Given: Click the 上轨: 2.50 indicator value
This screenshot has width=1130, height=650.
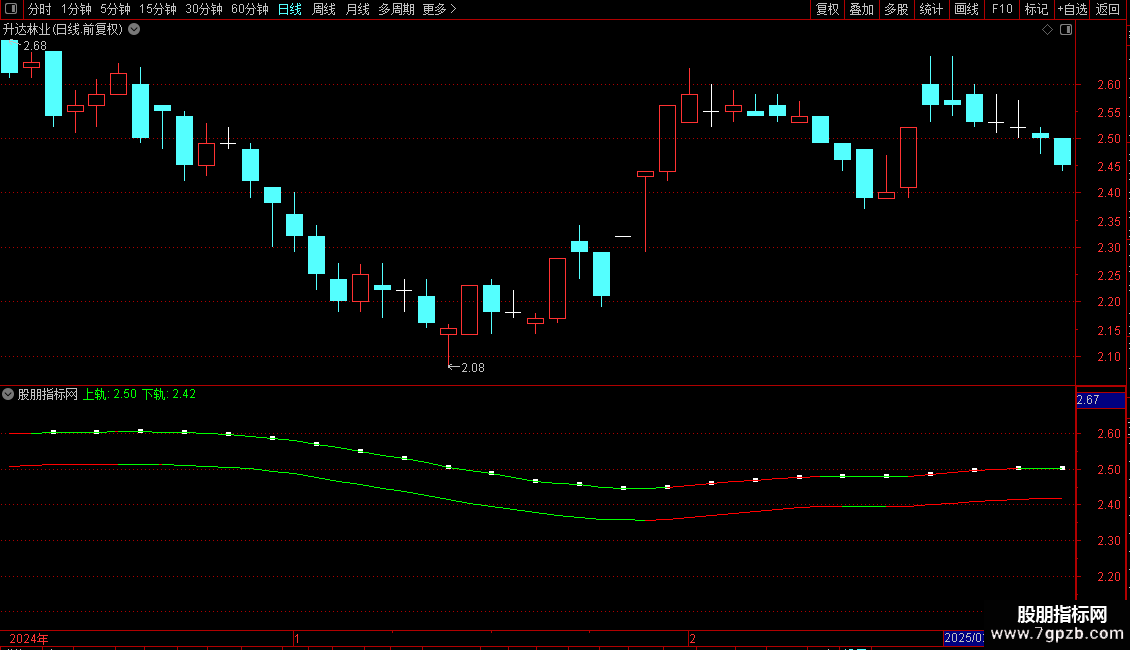Looking at the screenshot, I should pos(110,394).
